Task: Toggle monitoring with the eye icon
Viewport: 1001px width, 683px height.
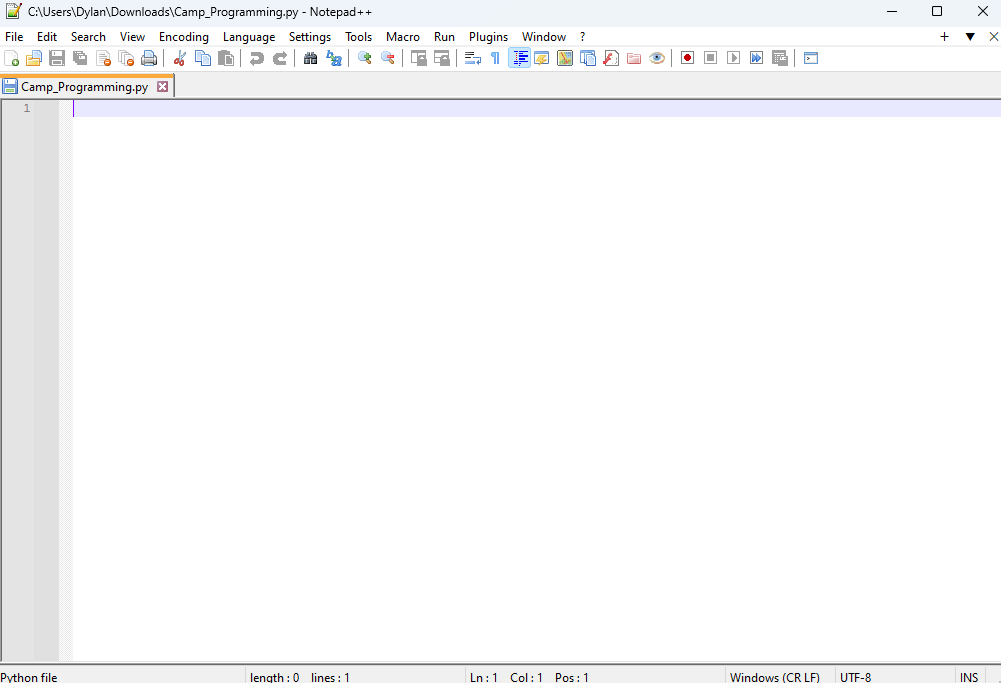Action: click(657, 58)
